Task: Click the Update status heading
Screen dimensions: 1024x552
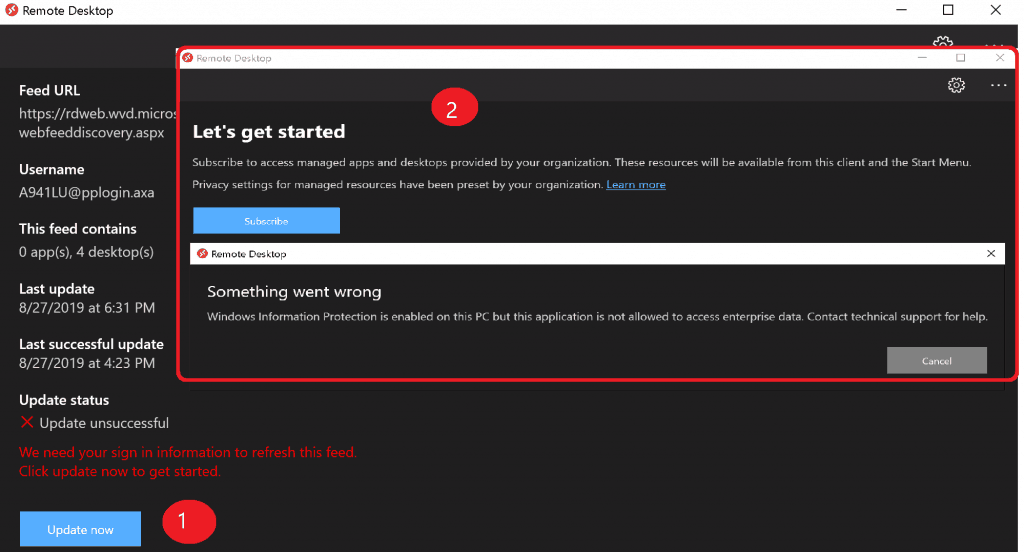Action: [x=64, y=400]
